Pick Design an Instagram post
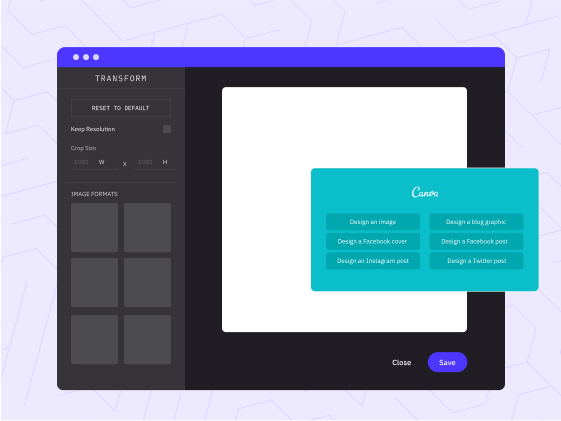The width and height of the screenshot is (561, 421). click(373, 261)
